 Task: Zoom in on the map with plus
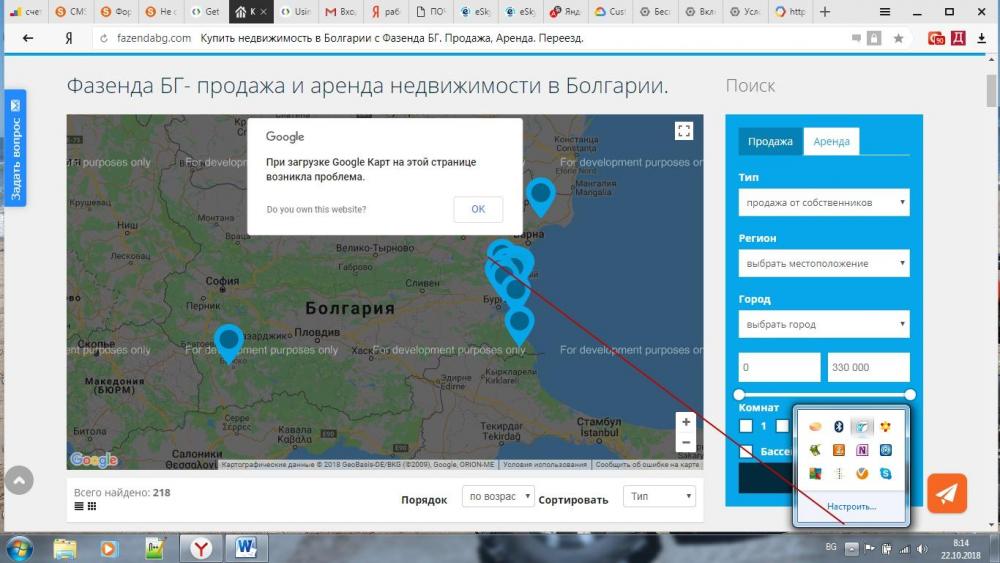[x=686, y=421]
